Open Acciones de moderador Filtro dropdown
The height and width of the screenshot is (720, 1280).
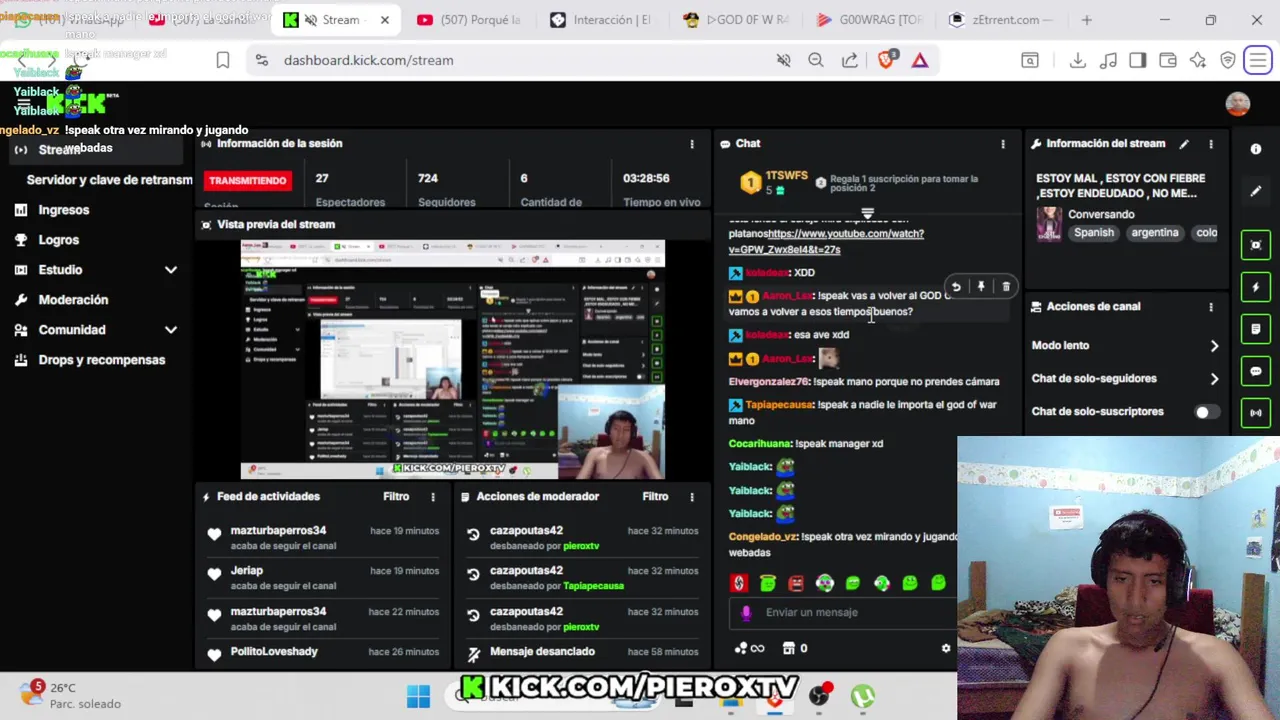pyautogui.click(x=655, y=497)
